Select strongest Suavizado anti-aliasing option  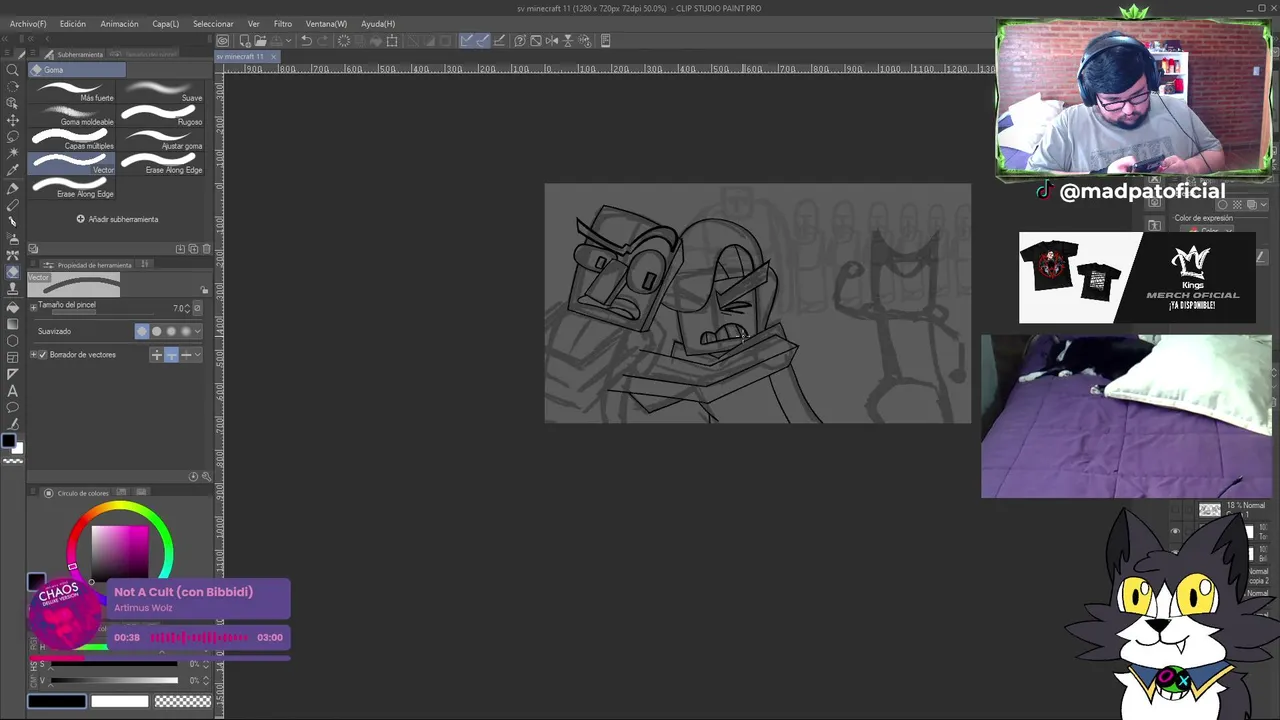[184, 331]
